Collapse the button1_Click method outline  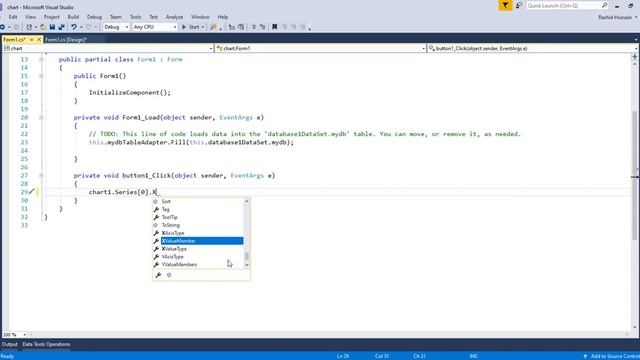coord(41,176)
